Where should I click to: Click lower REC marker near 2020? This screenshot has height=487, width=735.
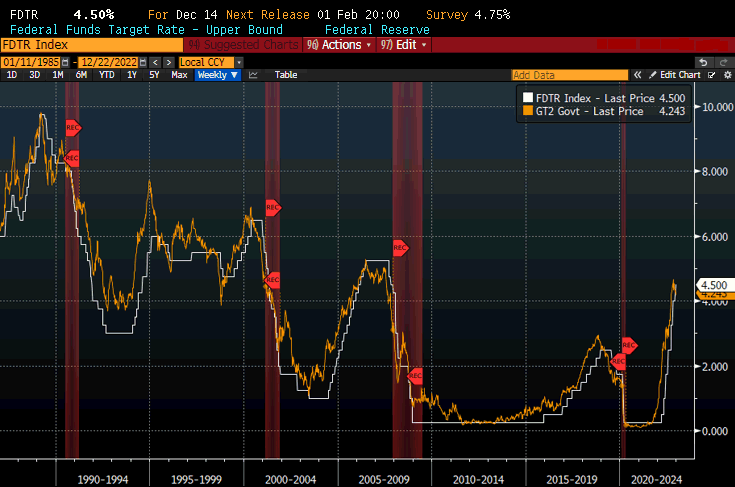[x=618, y=361]
